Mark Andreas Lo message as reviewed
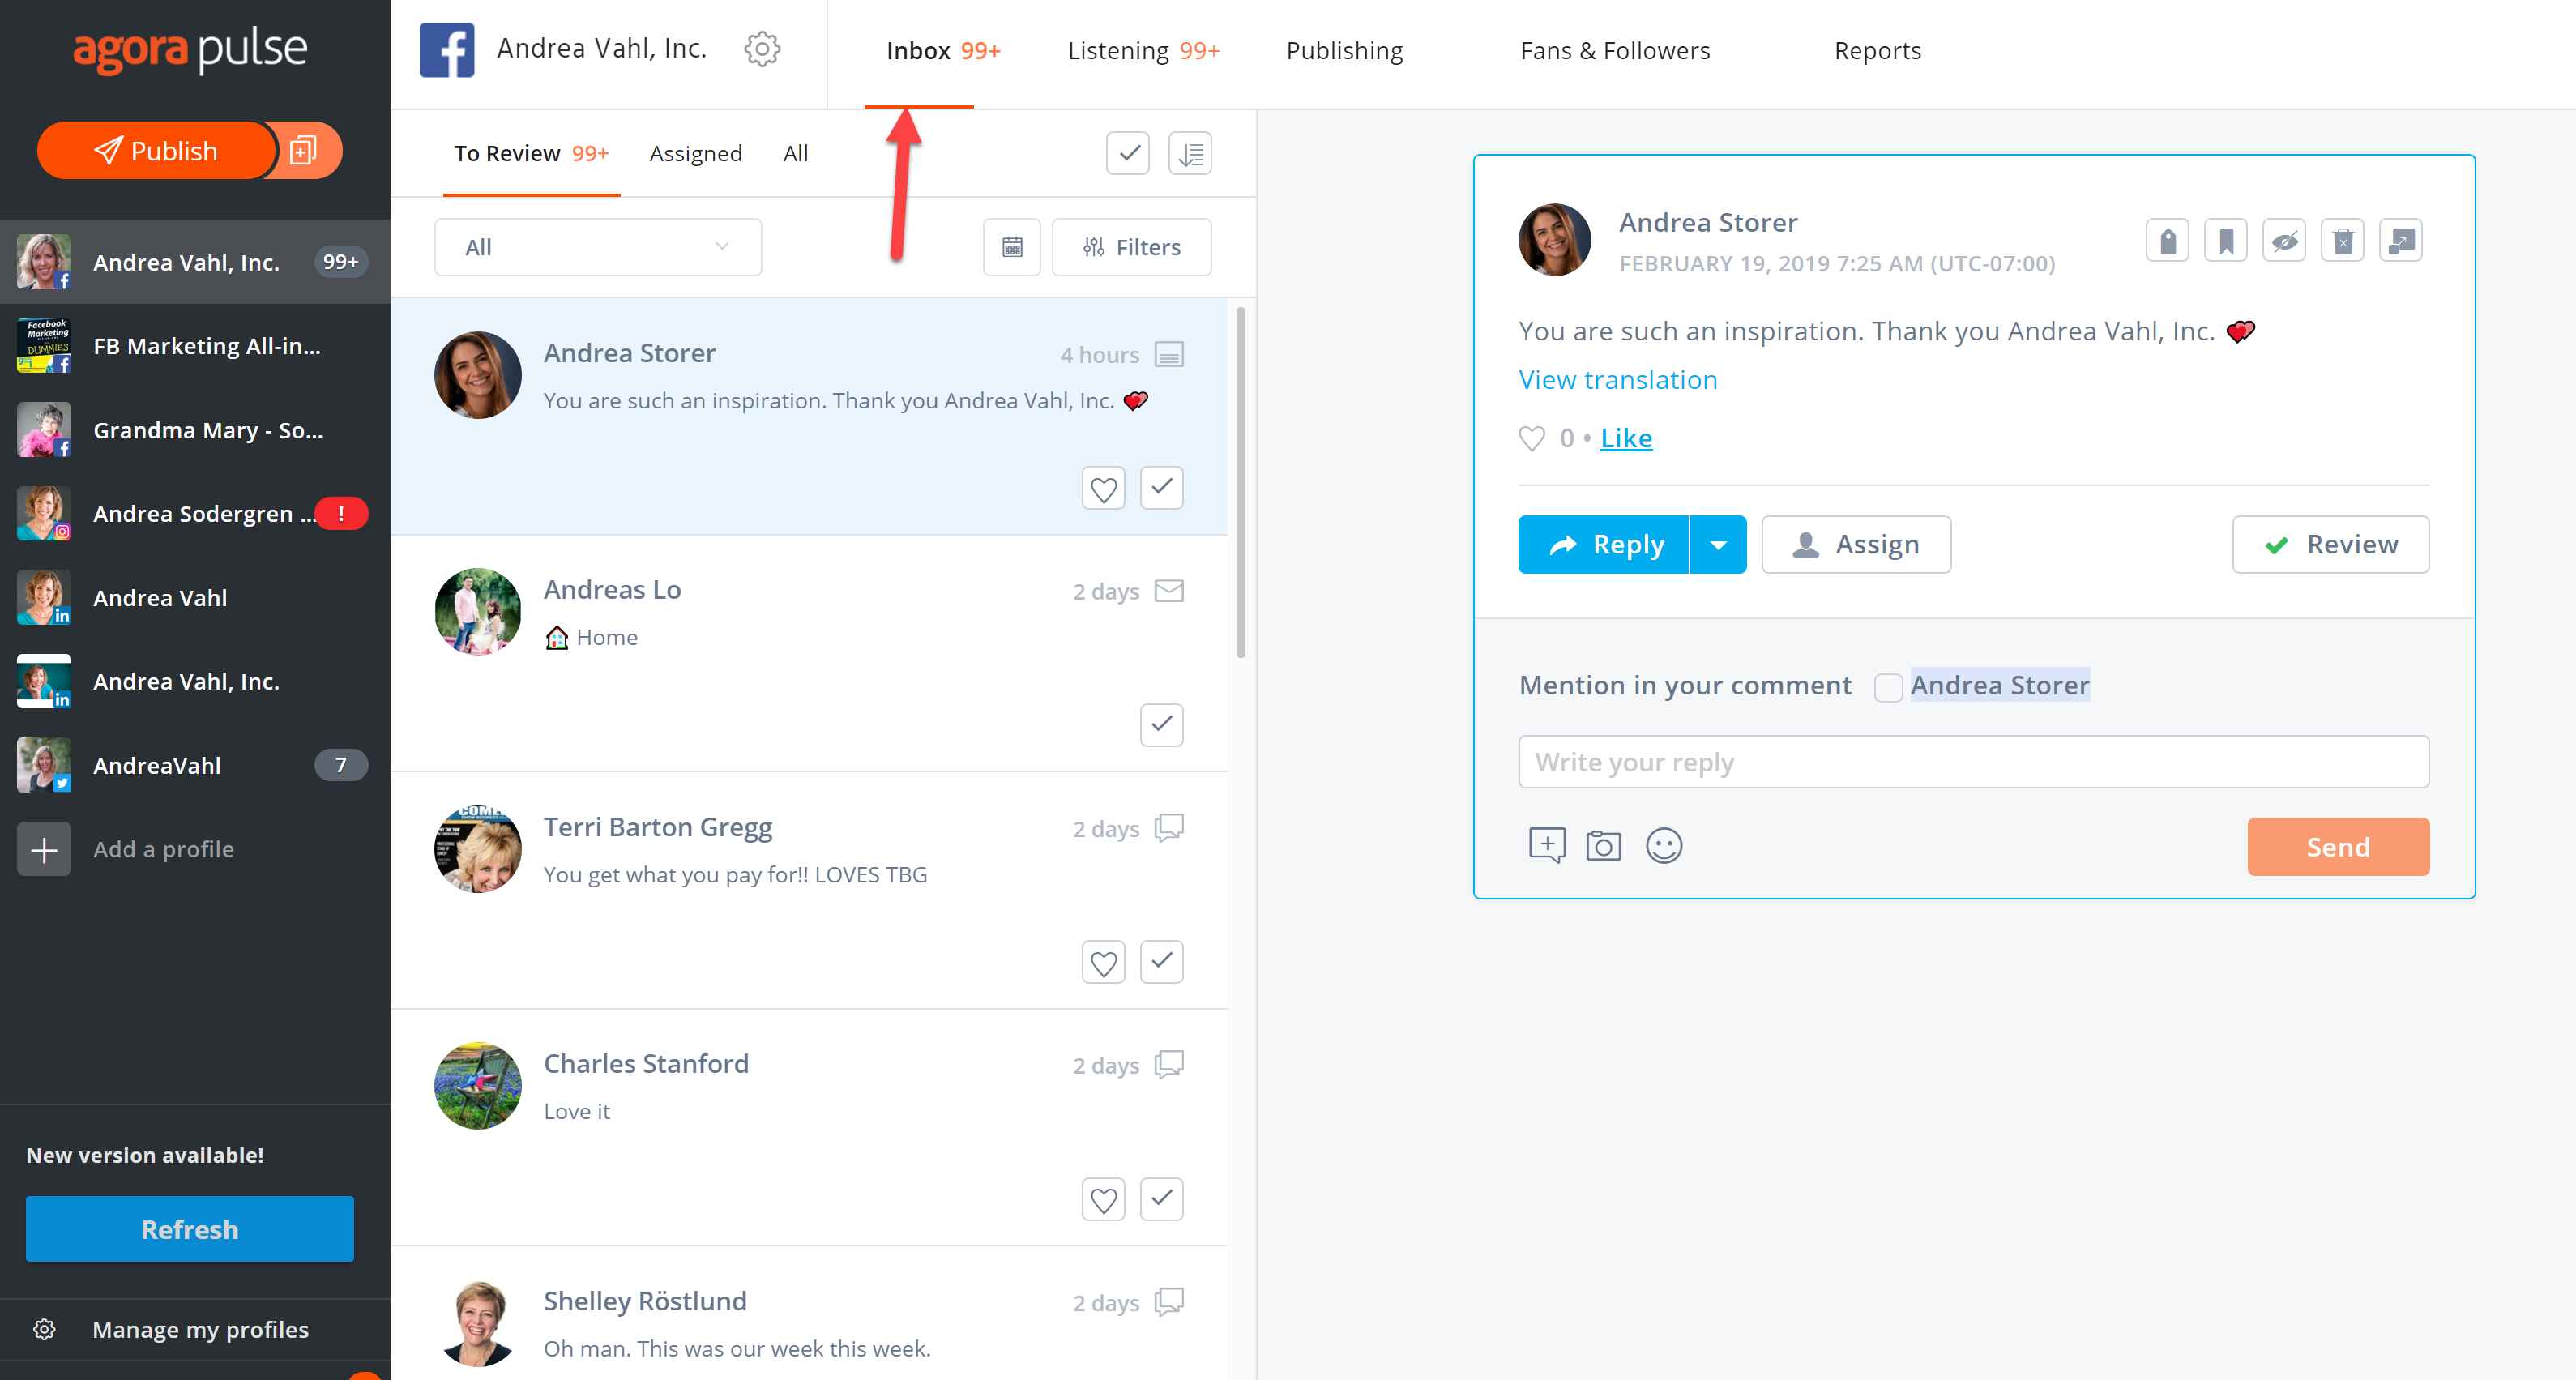This screenshot has width=2576, height=1380. pyautogui.click(x=1162, y=725)
